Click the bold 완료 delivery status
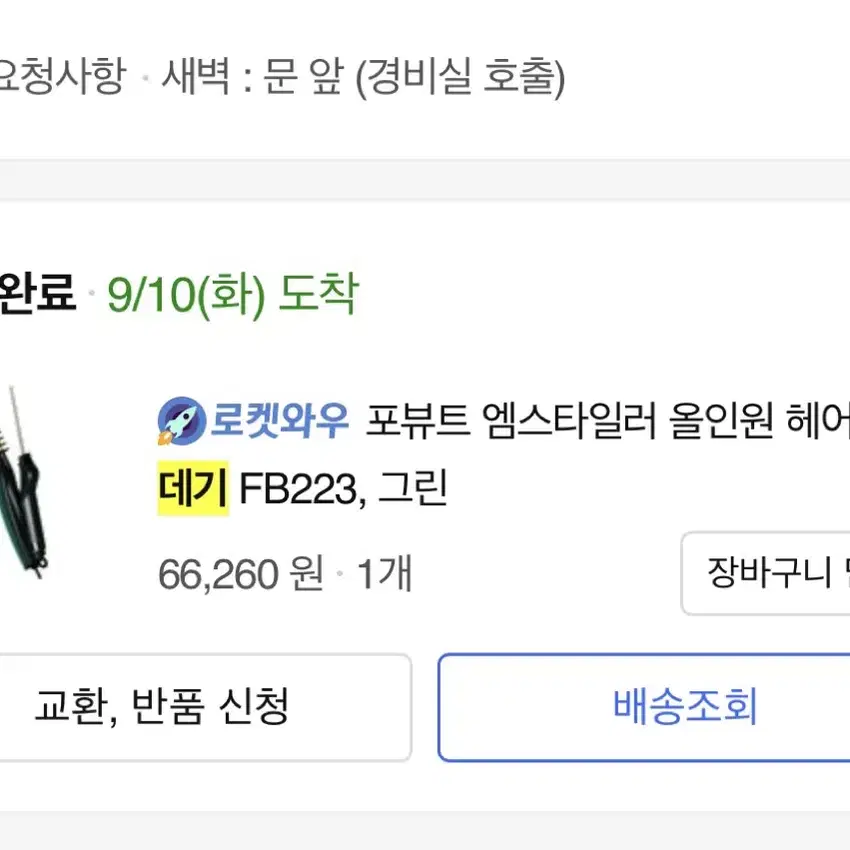This screenshot has width=850, height=850. [37, 293]
